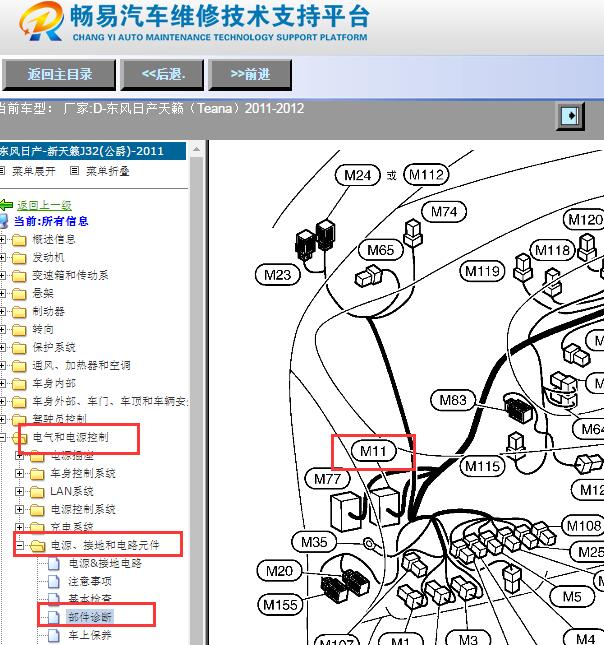The width and height of the screenshot is (604, 645).
Task: Expand the 概述信息 folder node
Action: coord(2,239)
